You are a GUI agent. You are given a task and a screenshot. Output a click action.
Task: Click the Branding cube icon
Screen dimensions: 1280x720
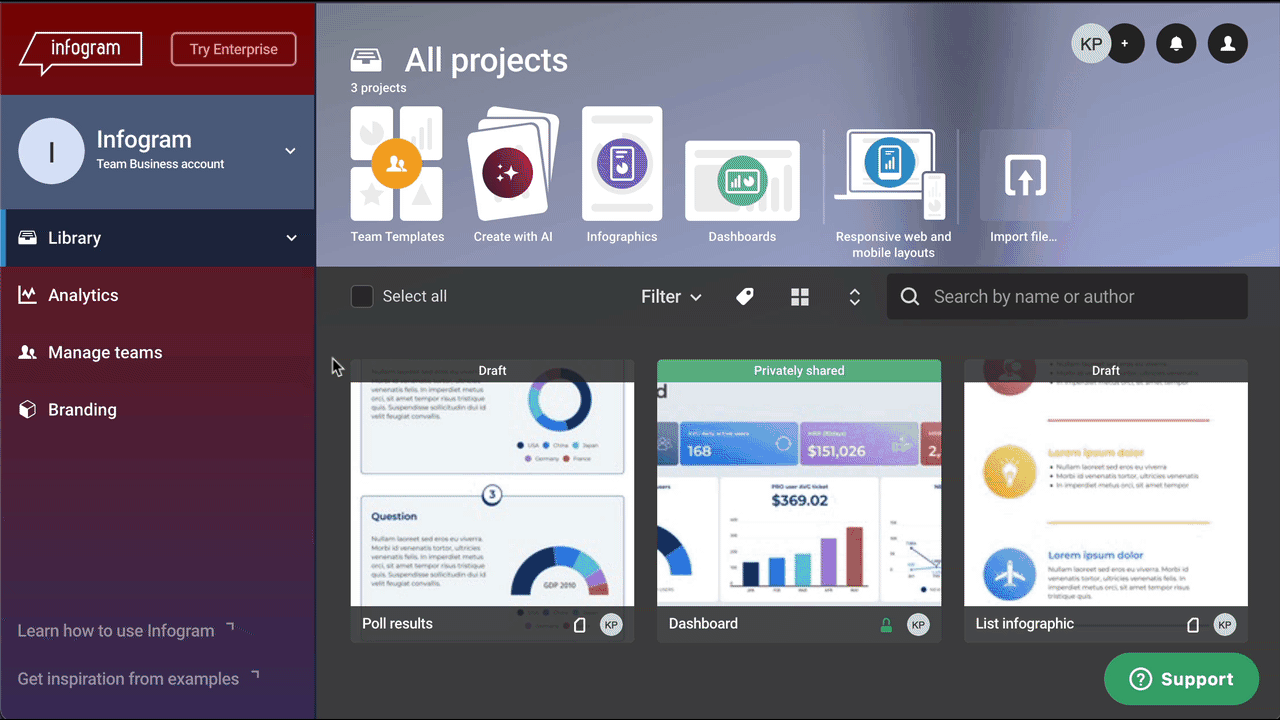pos(28,409)
